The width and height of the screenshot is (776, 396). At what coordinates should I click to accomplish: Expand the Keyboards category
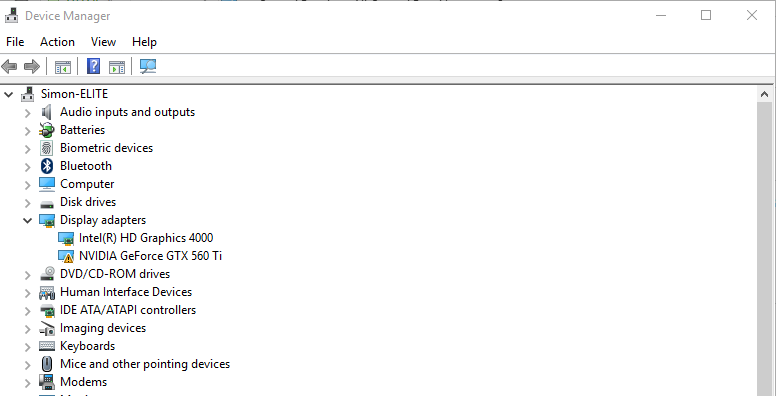(x=28, y=346)
